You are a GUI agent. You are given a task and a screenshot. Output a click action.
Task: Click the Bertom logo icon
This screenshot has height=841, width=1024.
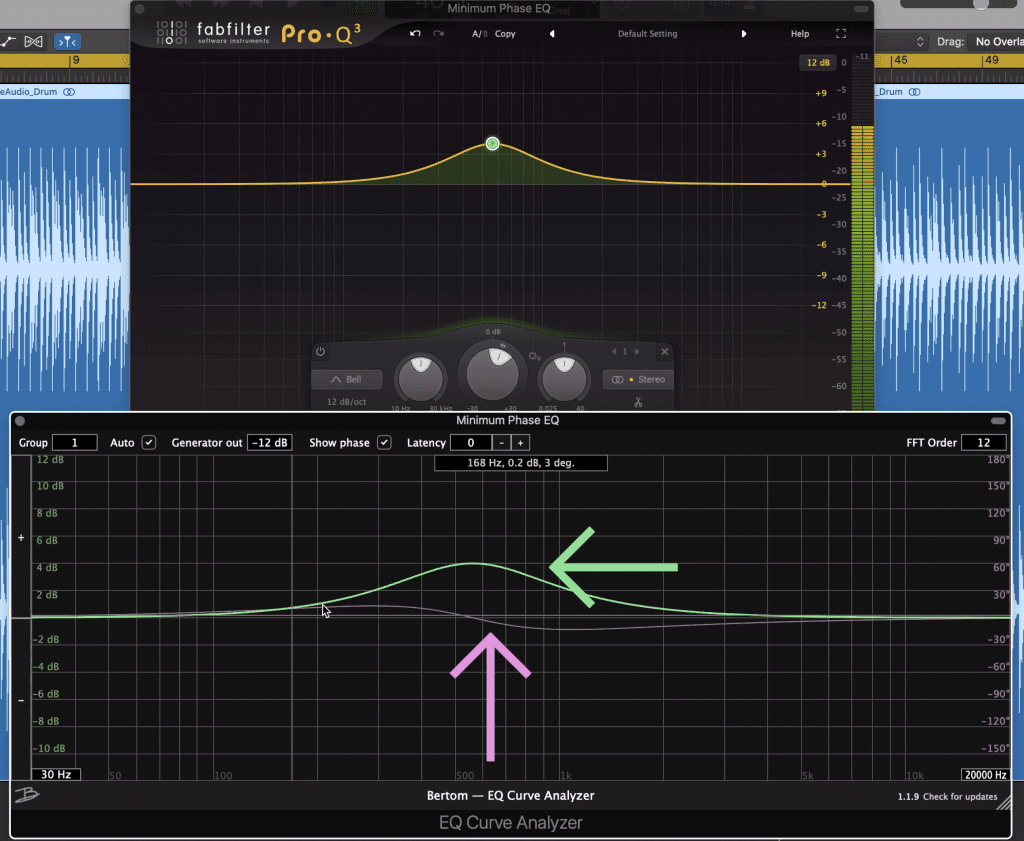pyautogui.click(x=27, y=795)
